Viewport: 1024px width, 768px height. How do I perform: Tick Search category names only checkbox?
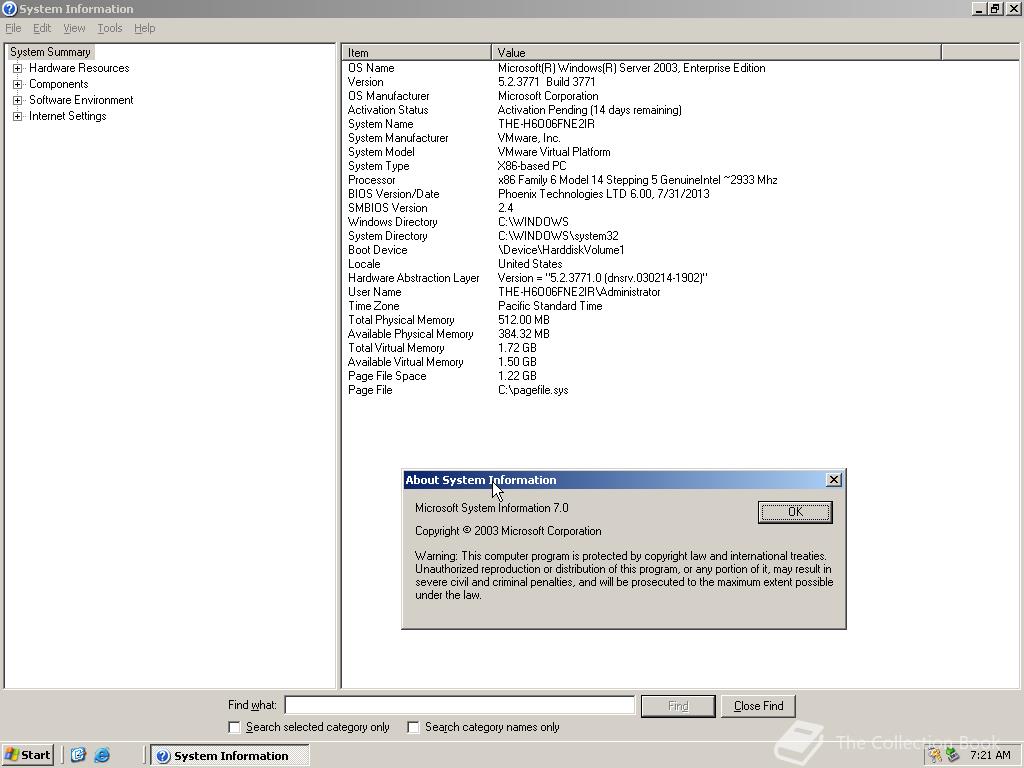[x=413, y=727]
